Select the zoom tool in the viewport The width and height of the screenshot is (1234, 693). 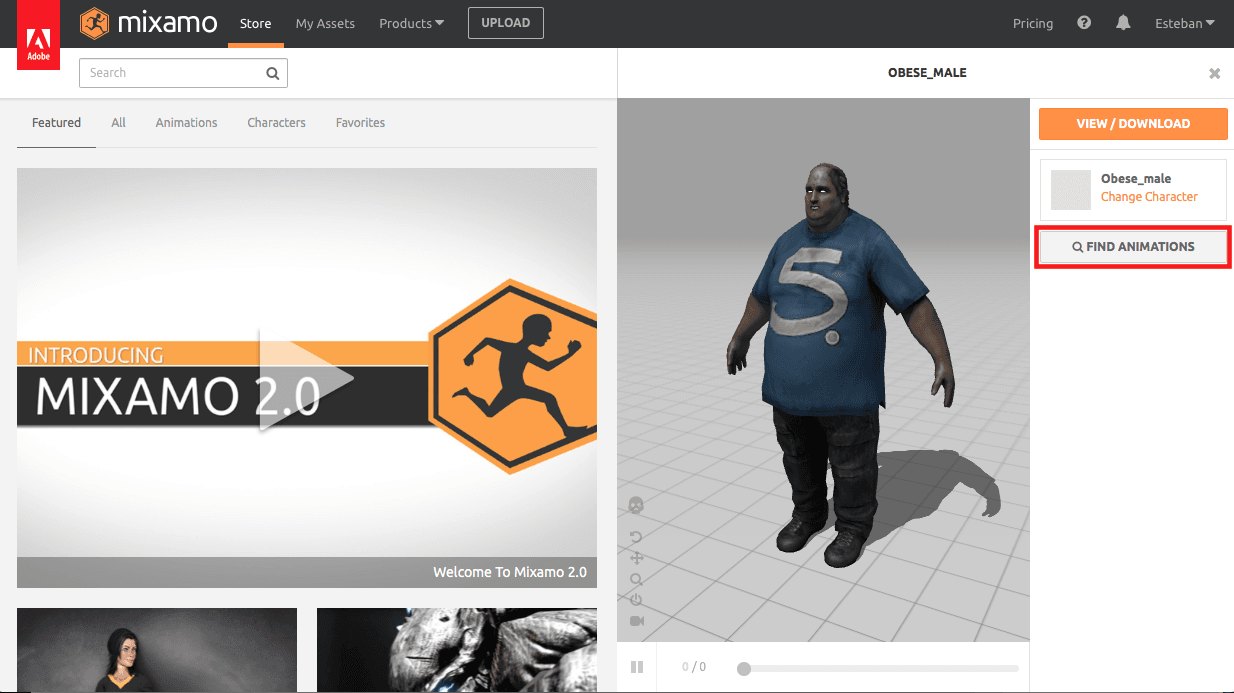click(x=637, y=579)
